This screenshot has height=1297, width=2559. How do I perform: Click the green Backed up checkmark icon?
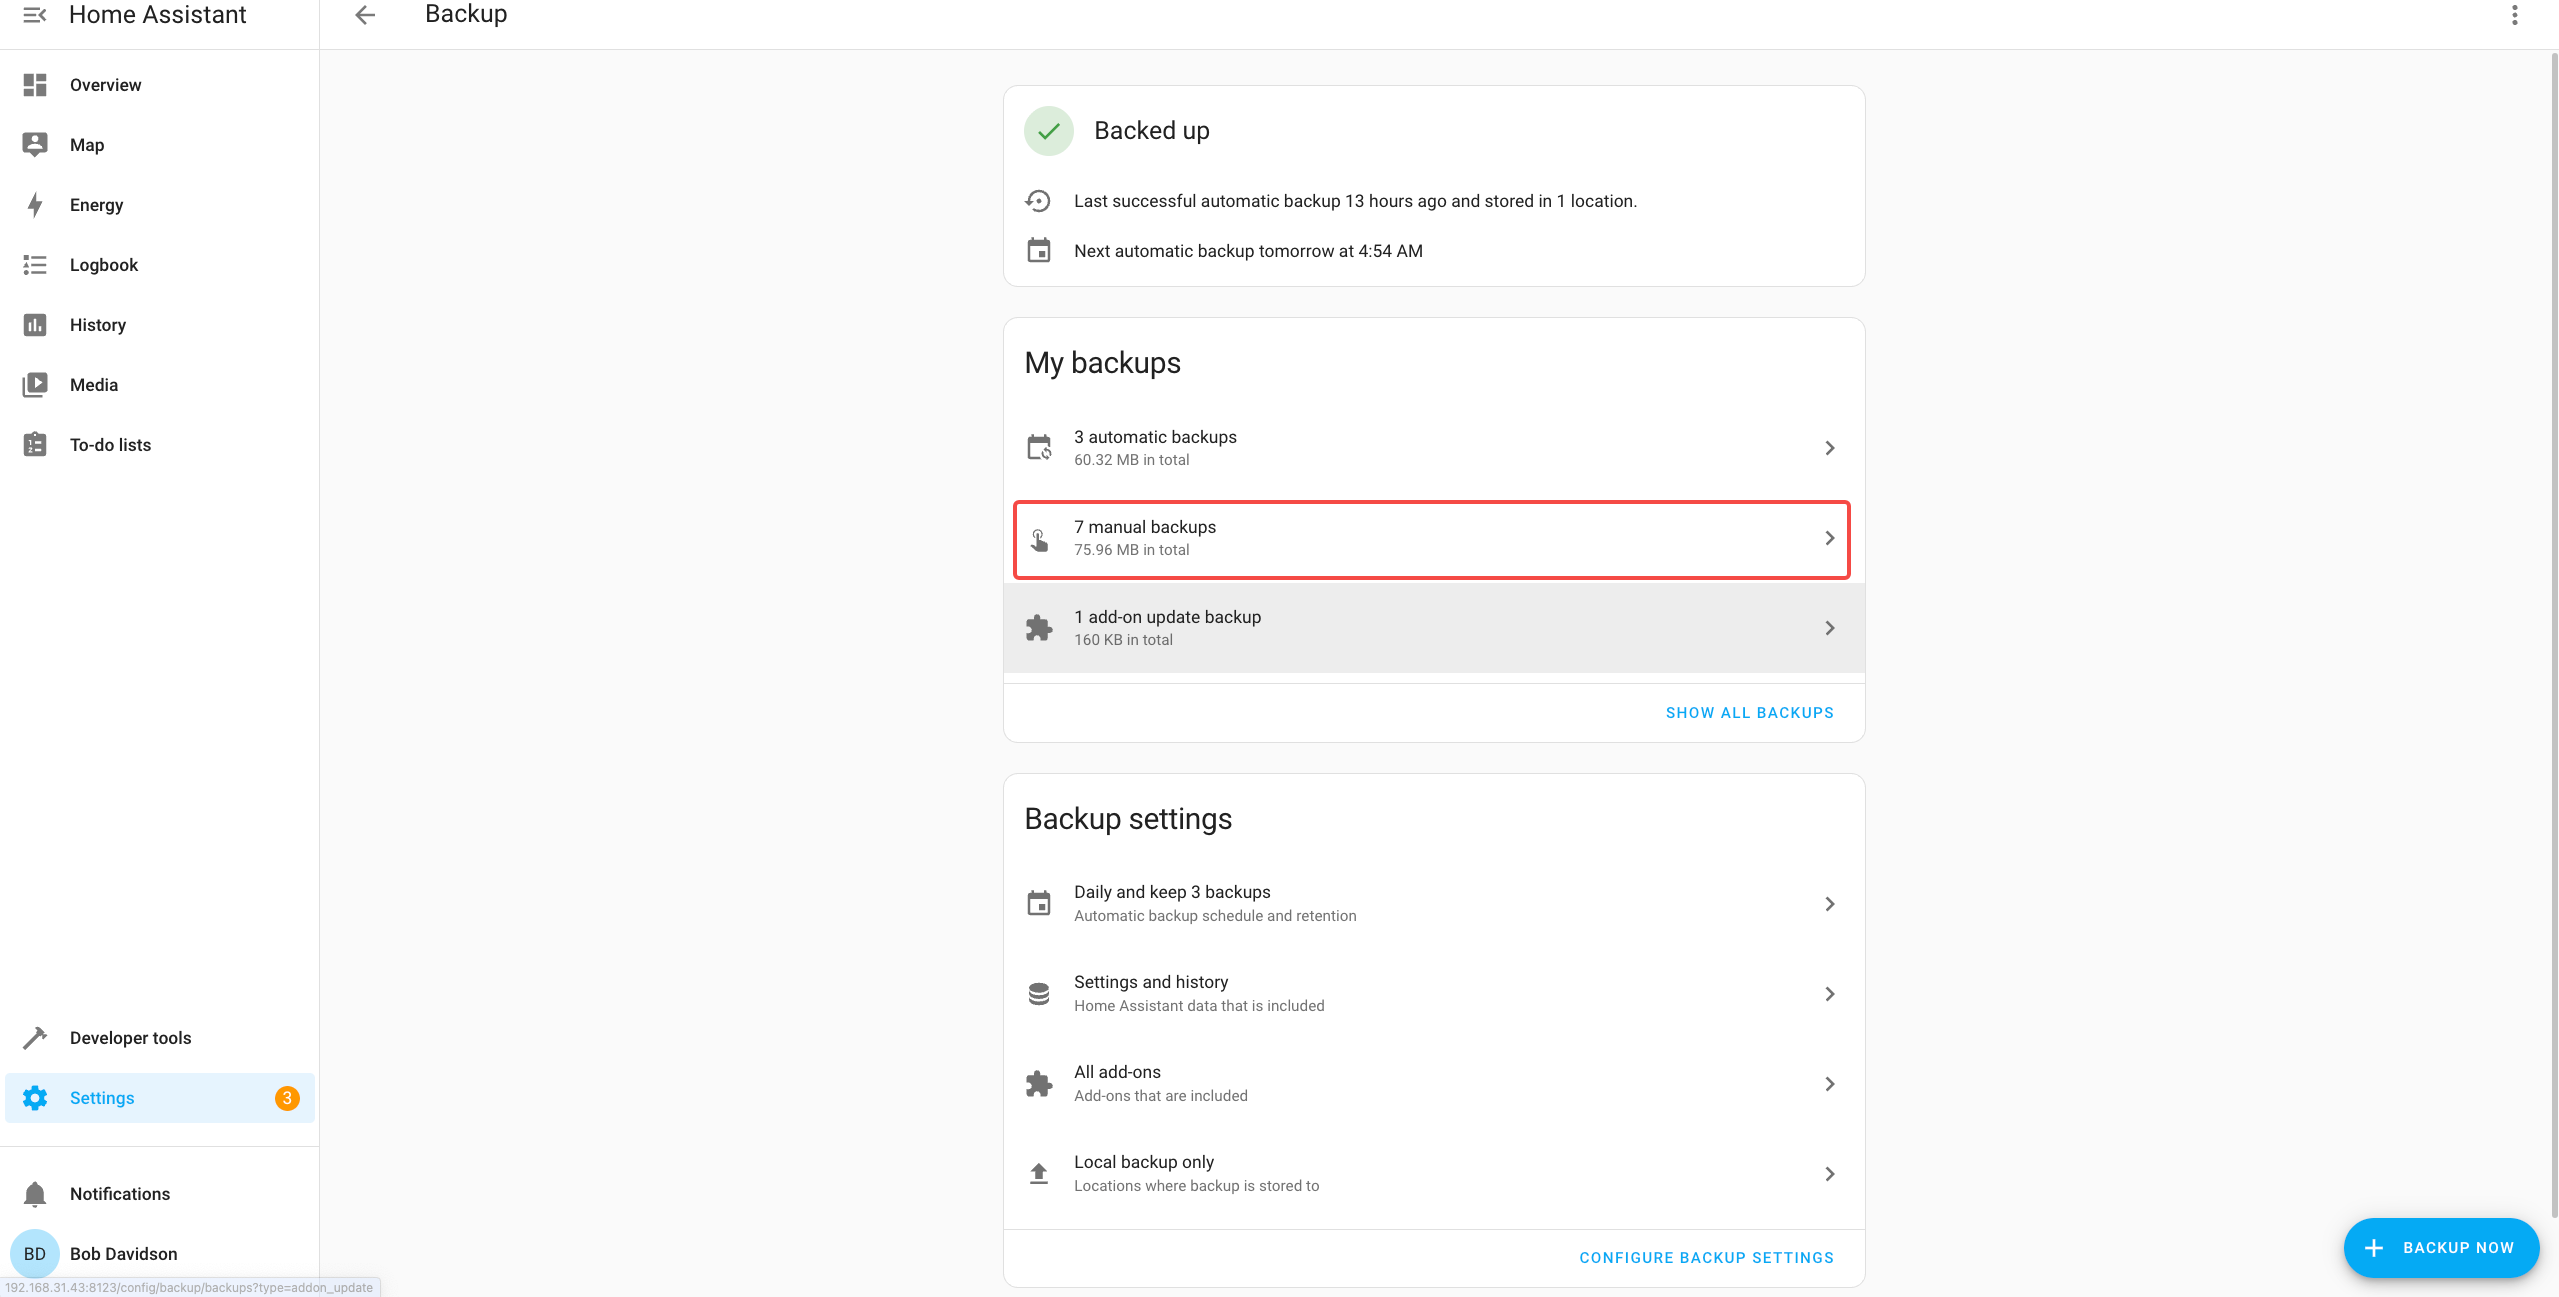(x=1048, y=131)
